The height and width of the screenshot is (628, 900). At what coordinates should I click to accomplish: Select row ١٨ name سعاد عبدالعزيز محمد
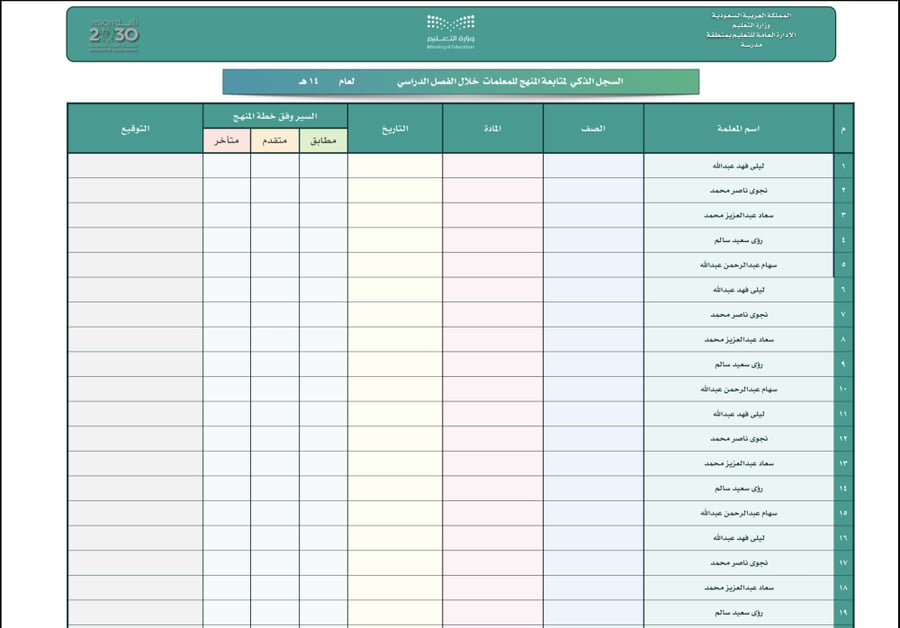pyautogui.click(x=738, y=588)
